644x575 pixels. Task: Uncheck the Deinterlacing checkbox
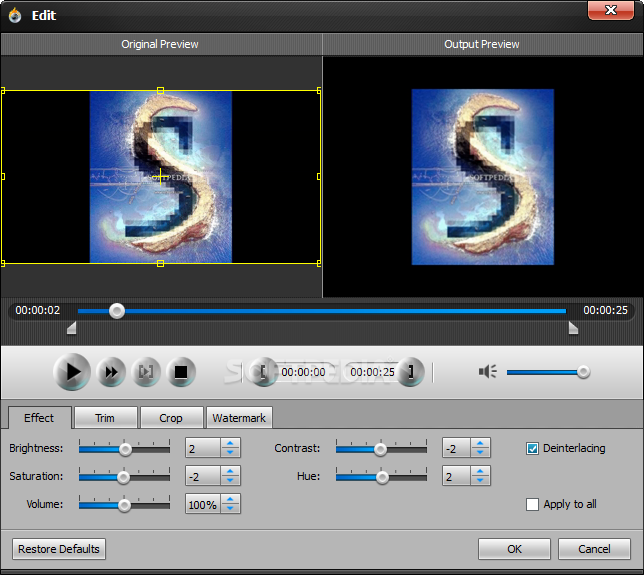[532, 448]
